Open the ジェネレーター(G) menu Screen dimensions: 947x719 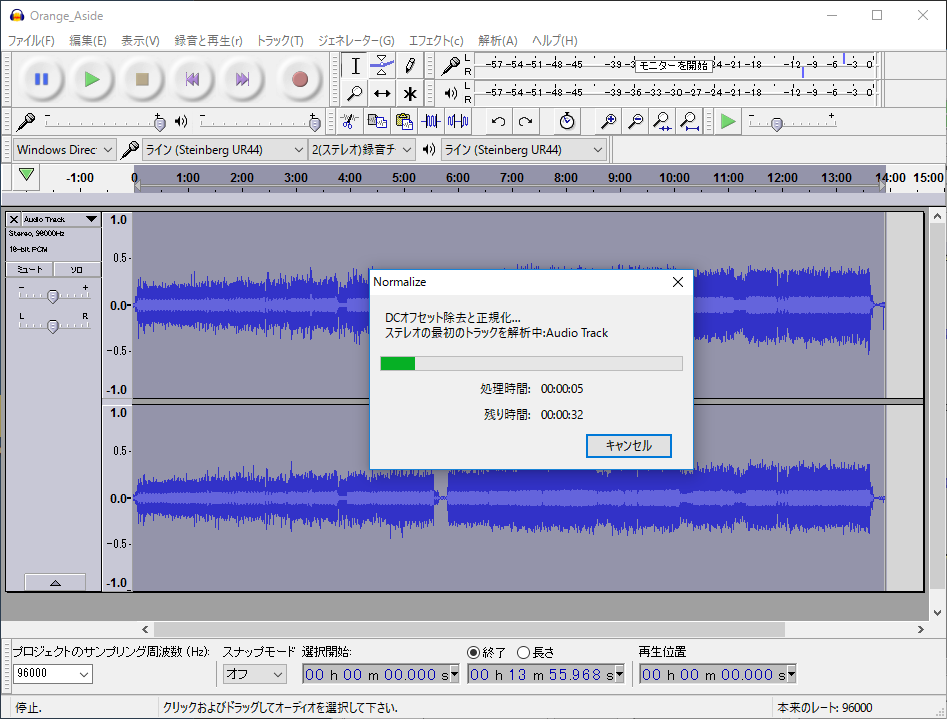356,40
